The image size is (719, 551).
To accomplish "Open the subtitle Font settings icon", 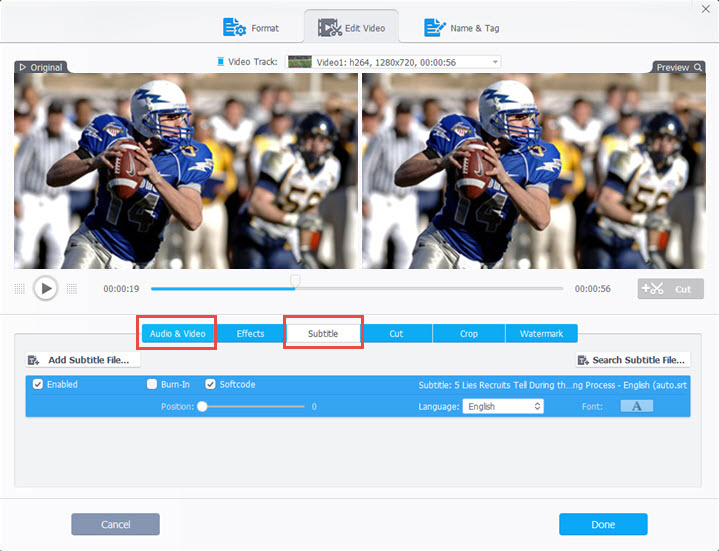I will pos(636,406).
